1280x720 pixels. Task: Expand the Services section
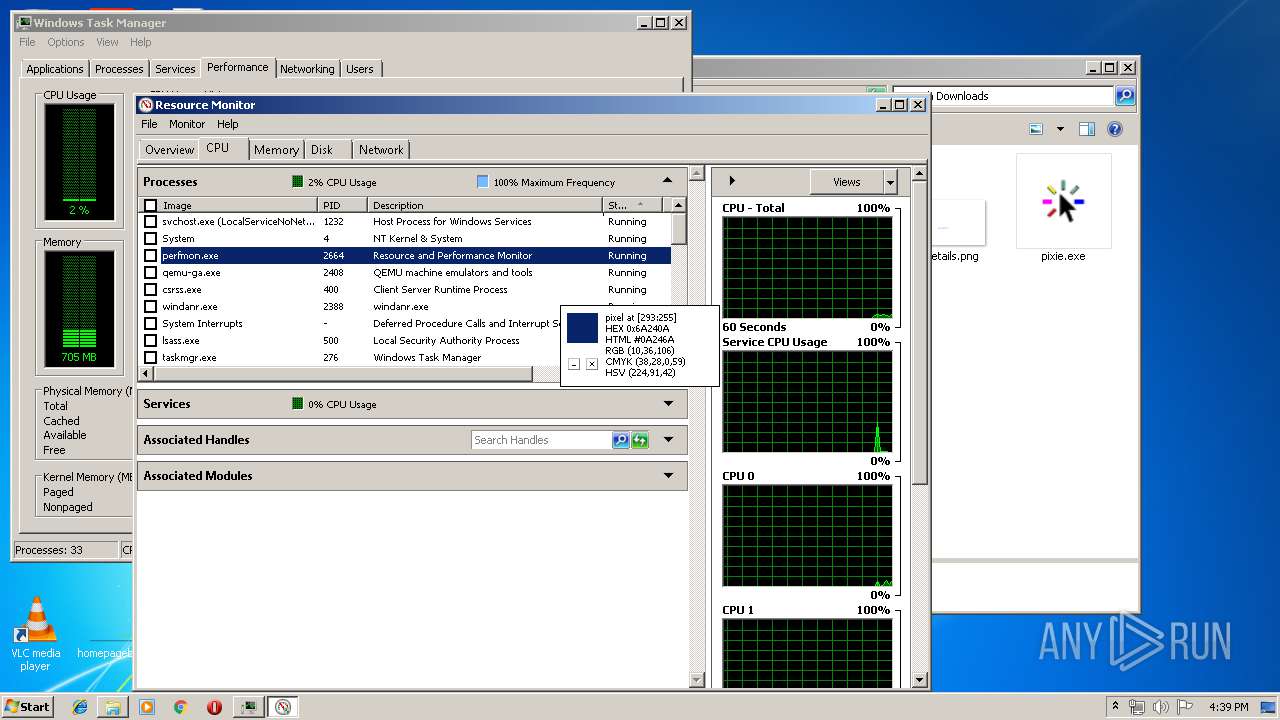pyautogui.click(x=669, y=404)
